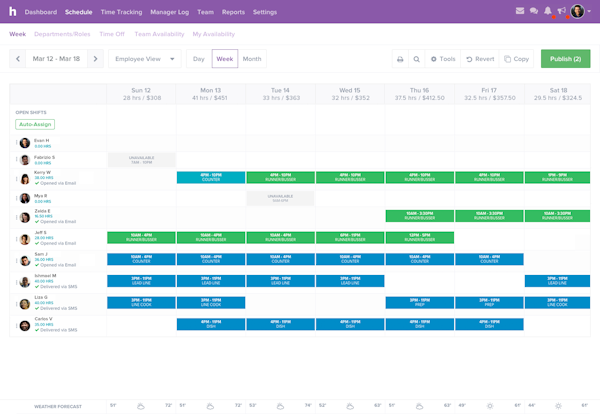Click the Publish (2) button
600x414 pixels.
(565, 59)
